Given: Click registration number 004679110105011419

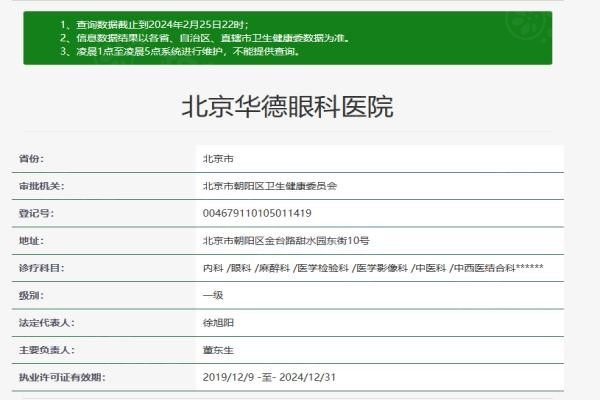Looking at the screenshot, I should pyautogui.click(x=257, y=213).
